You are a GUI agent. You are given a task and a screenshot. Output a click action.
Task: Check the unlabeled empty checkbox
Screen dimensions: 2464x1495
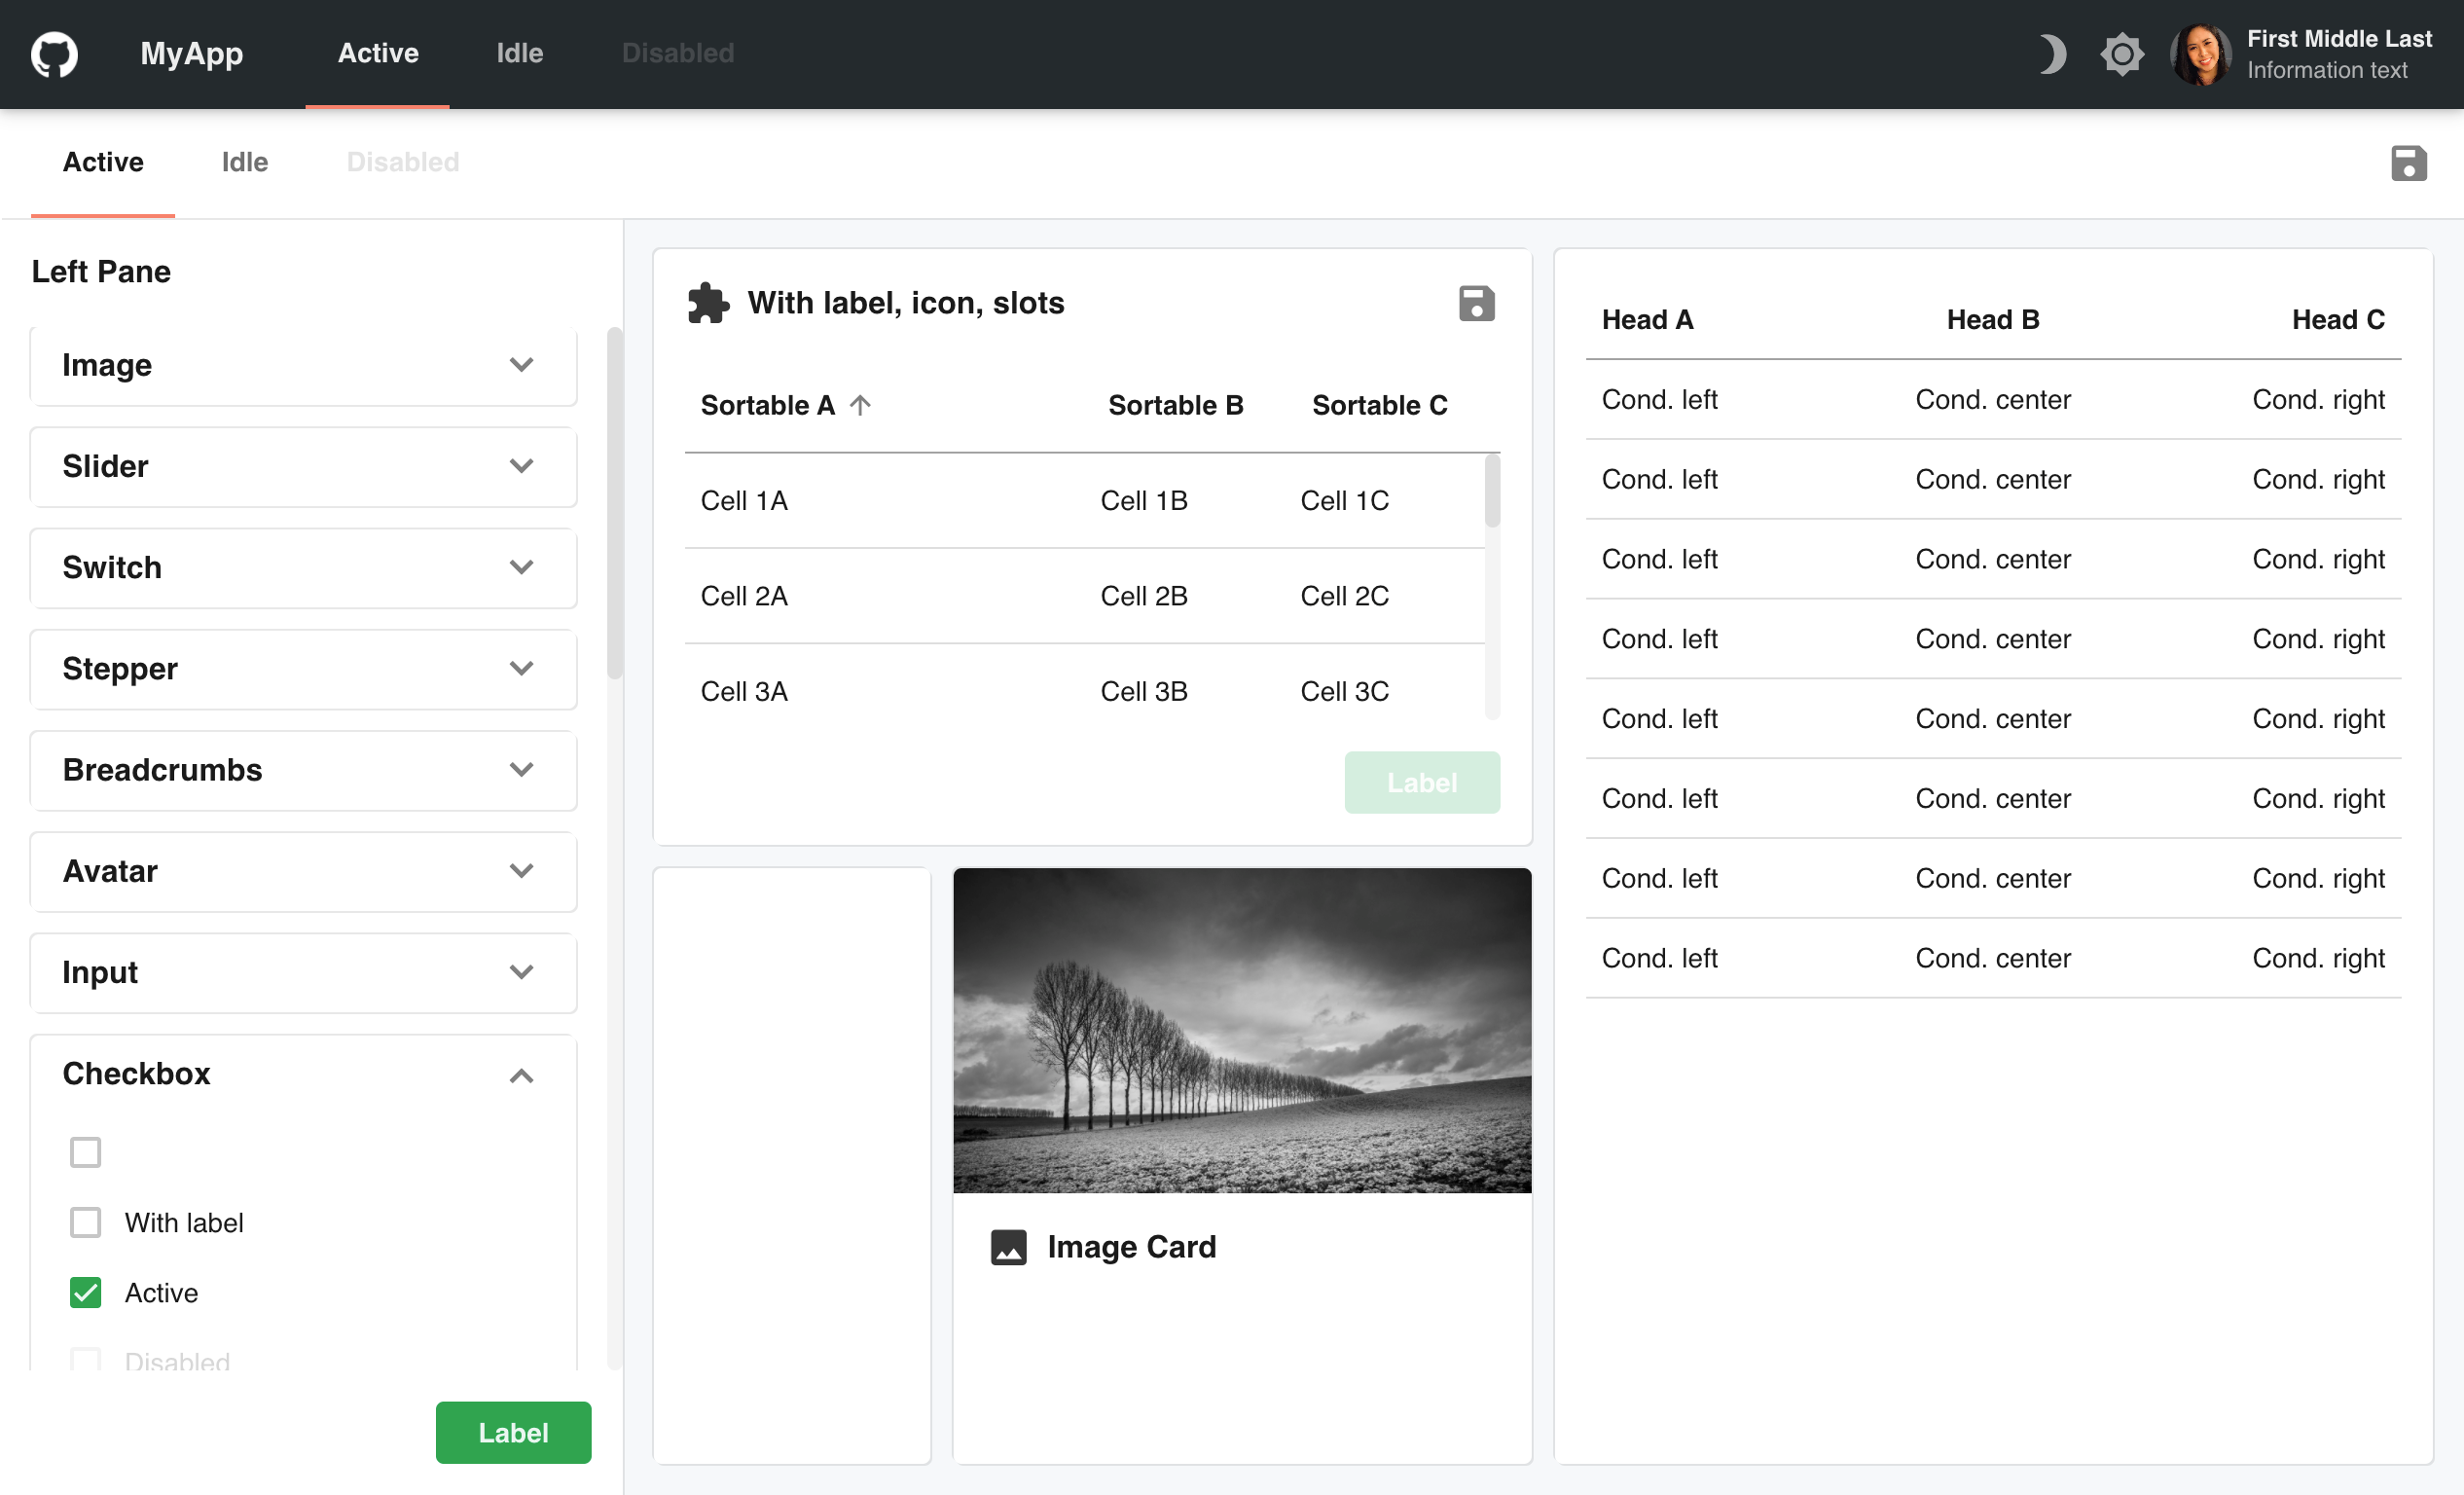click(x=86, y=1152)
